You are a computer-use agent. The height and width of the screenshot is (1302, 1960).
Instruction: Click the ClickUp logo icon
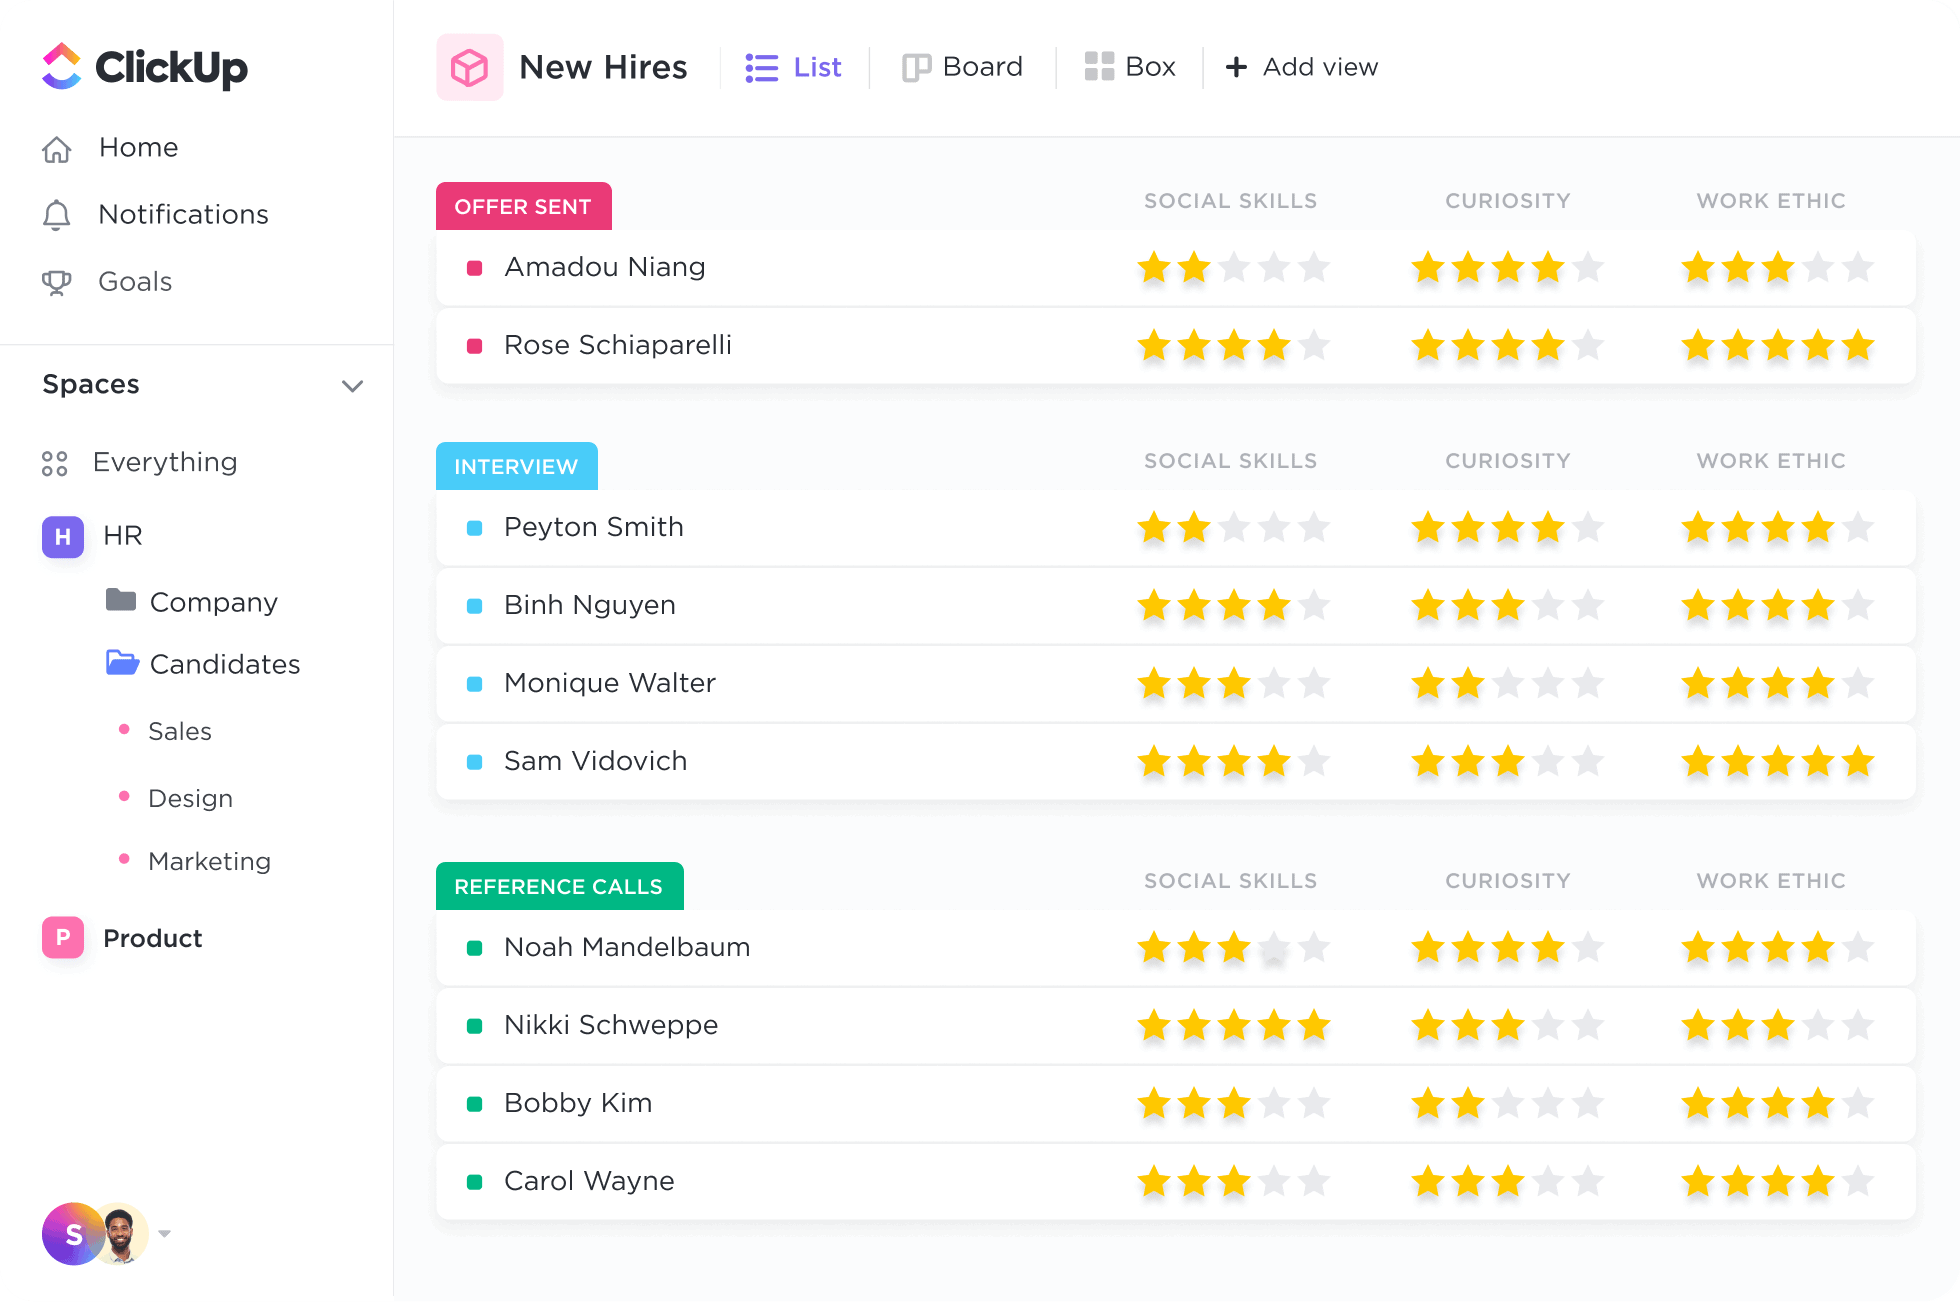61,67
